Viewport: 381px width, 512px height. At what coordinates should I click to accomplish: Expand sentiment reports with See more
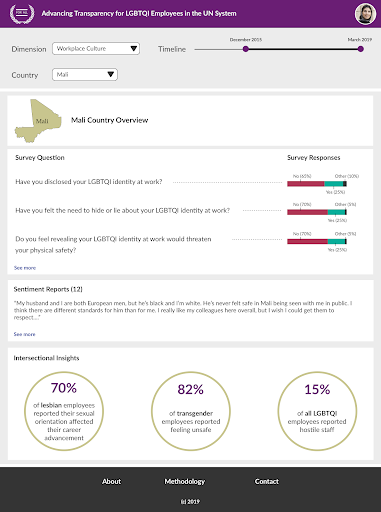click(24, 334)
